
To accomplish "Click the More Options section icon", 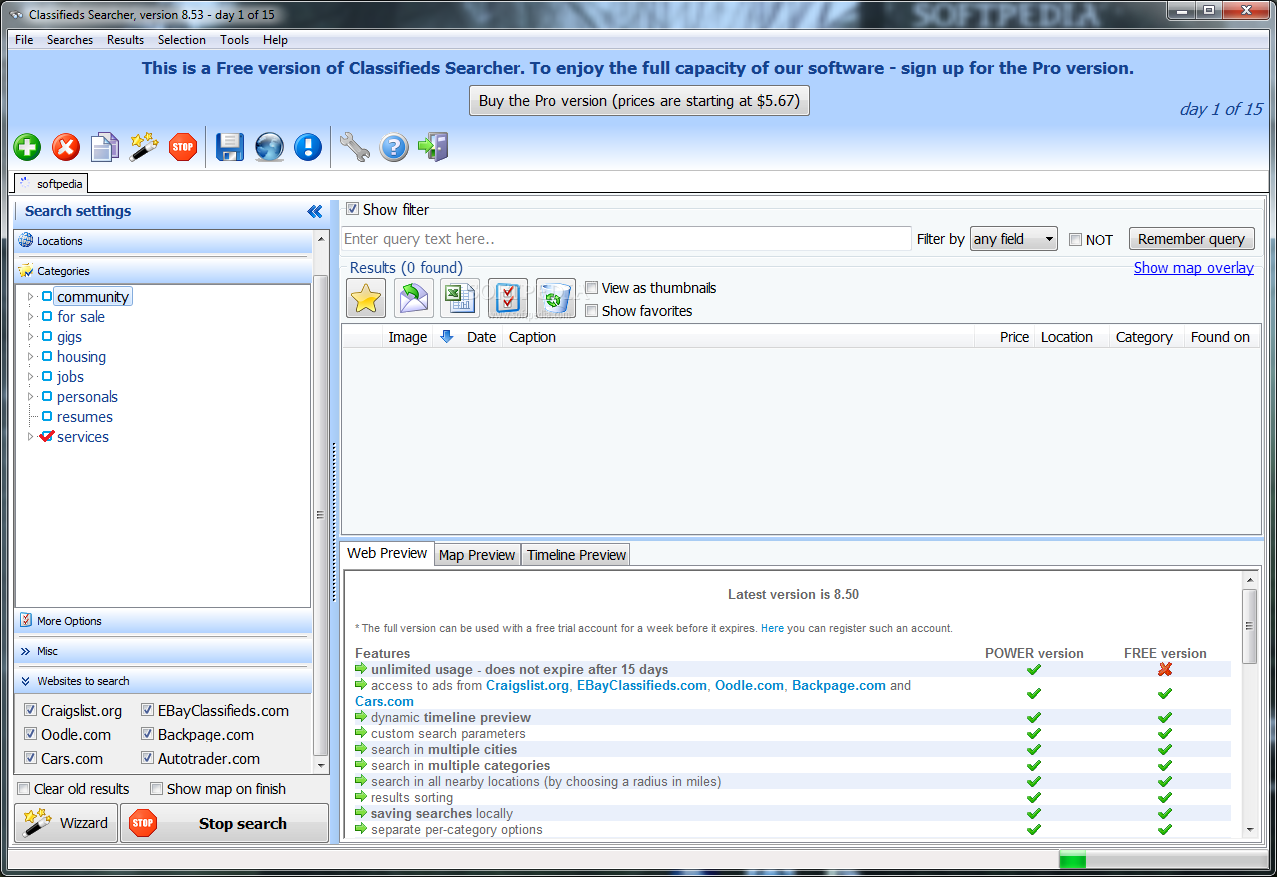I will [x=26, y=620].
